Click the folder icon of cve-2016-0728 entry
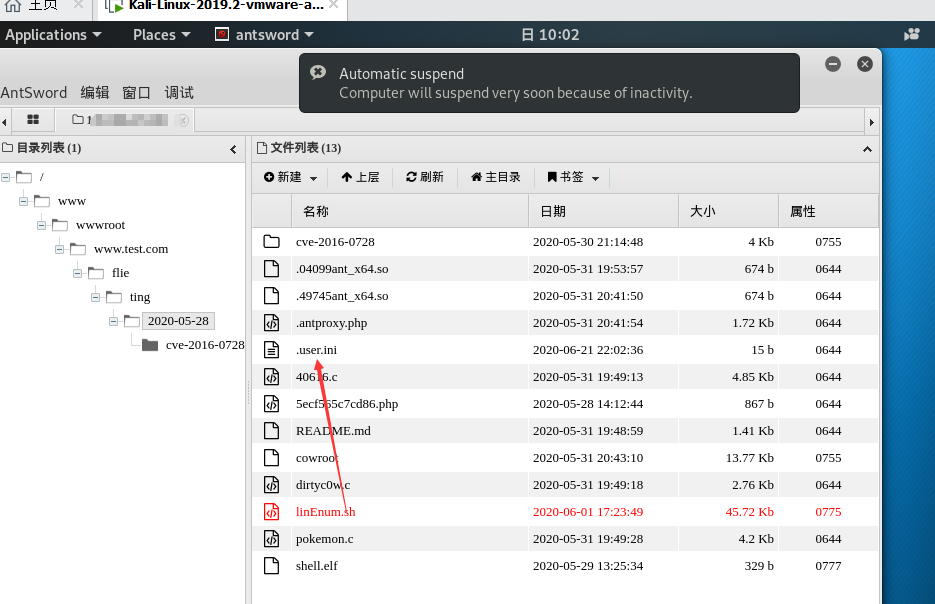 click(271, 241)
